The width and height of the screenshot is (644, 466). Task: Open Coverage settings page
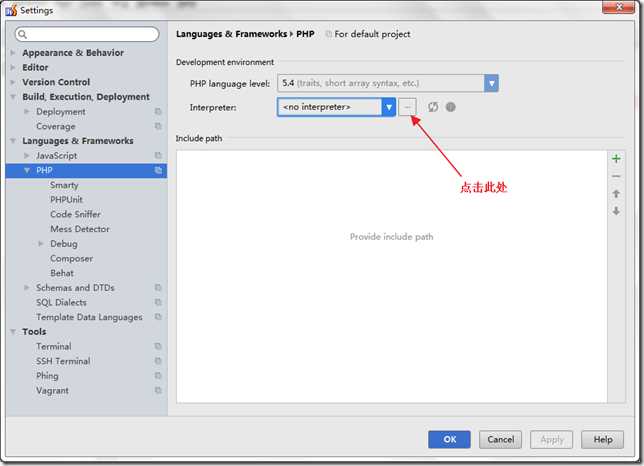[x=55, y=126]
